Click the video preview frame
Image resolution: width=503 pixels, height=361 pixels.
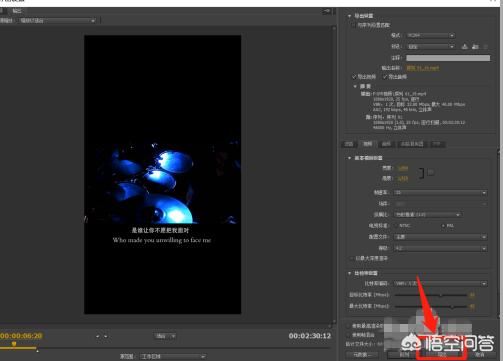(x=162, y=174)
